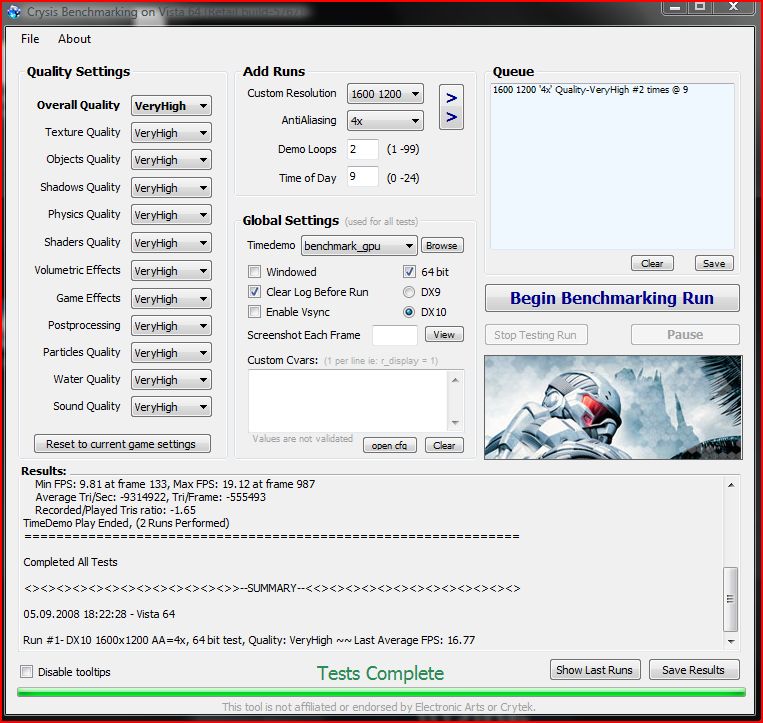This screenshot has width=763, height=723.
Task: Open Texture Quality dropdown
Action: pyautogui.click(x=171, y=133)
